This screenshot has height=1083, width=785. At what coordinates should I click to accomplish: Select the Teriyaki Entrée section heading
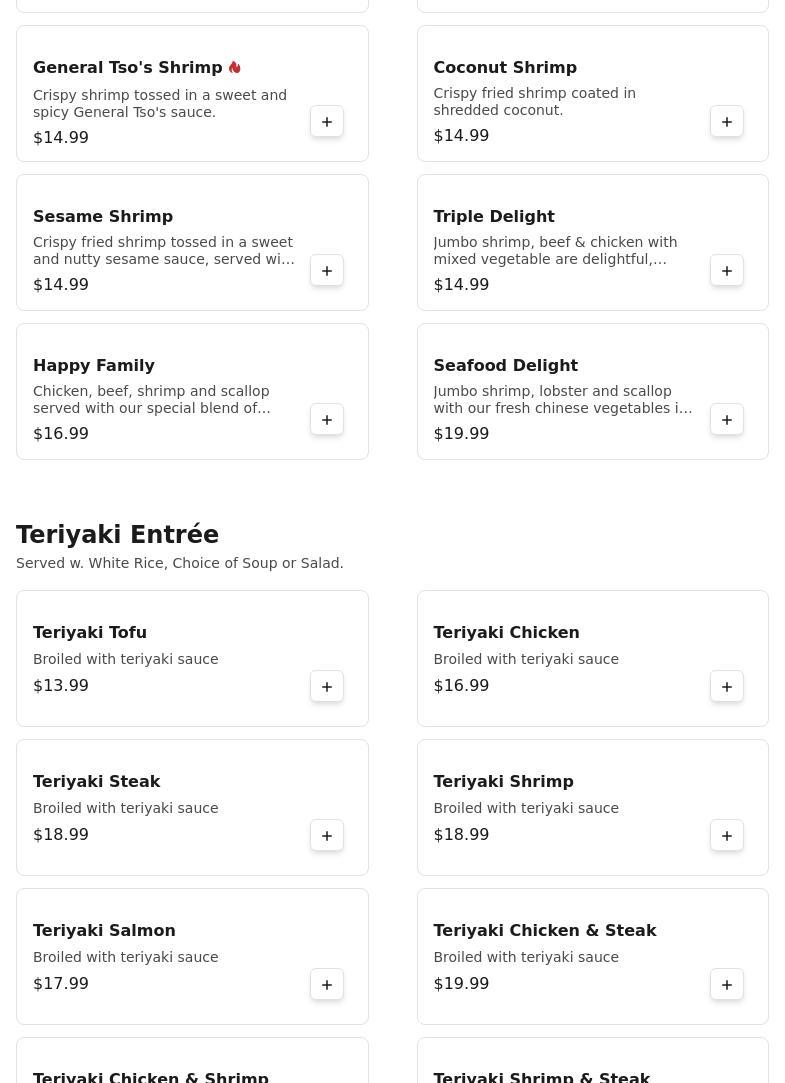[117, 534]
